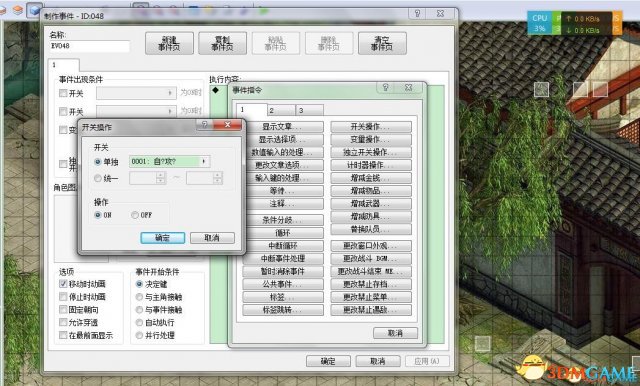Edit the 名称 field containing EV048
The height and width of the screenshot is (386, 640).
(x=89, y=46)
